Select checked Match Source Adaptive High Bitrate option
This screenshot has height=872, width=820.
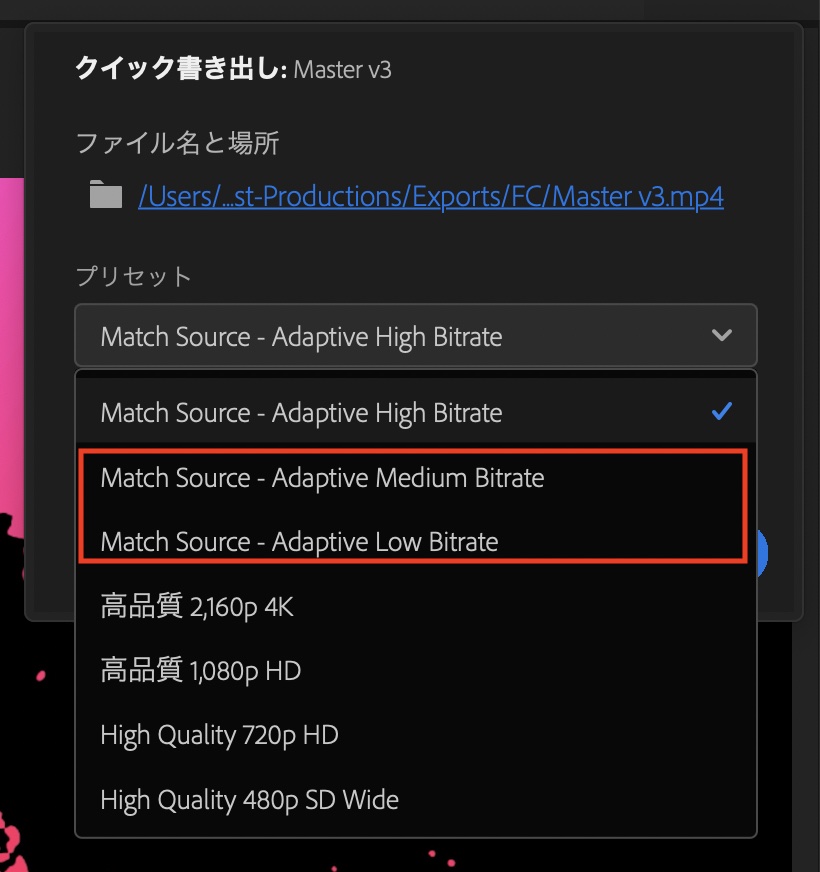tap(416, 412)
